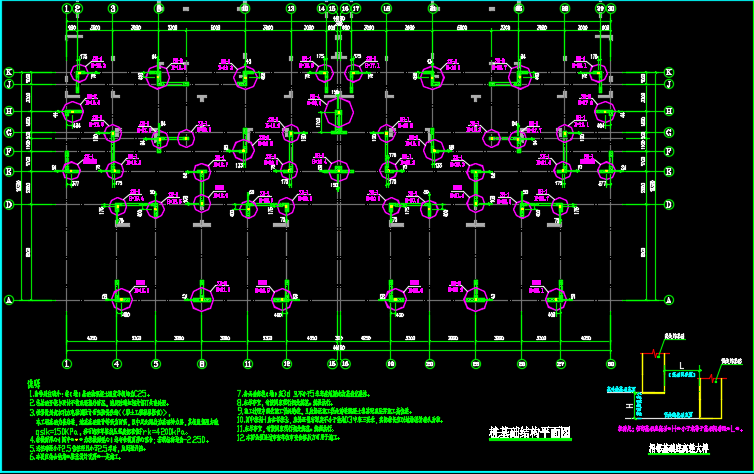Click axis bubble 17 at the top row
Image resolution: width=754 pixels, height=474 pixels.
(x=356, y=8)
